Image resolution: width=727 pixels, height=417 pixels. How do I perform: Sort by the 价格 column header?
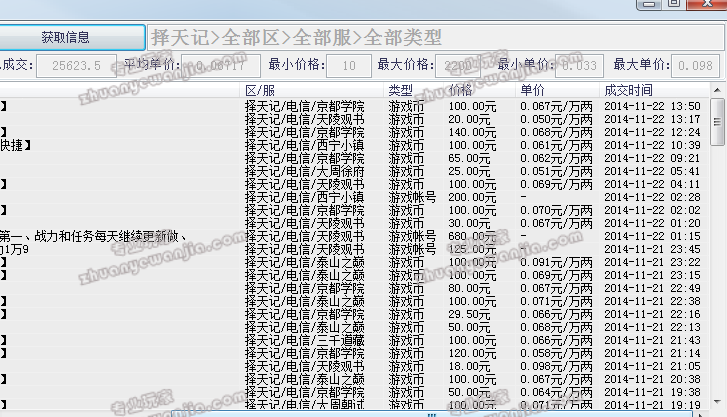(x=479, y=90)
